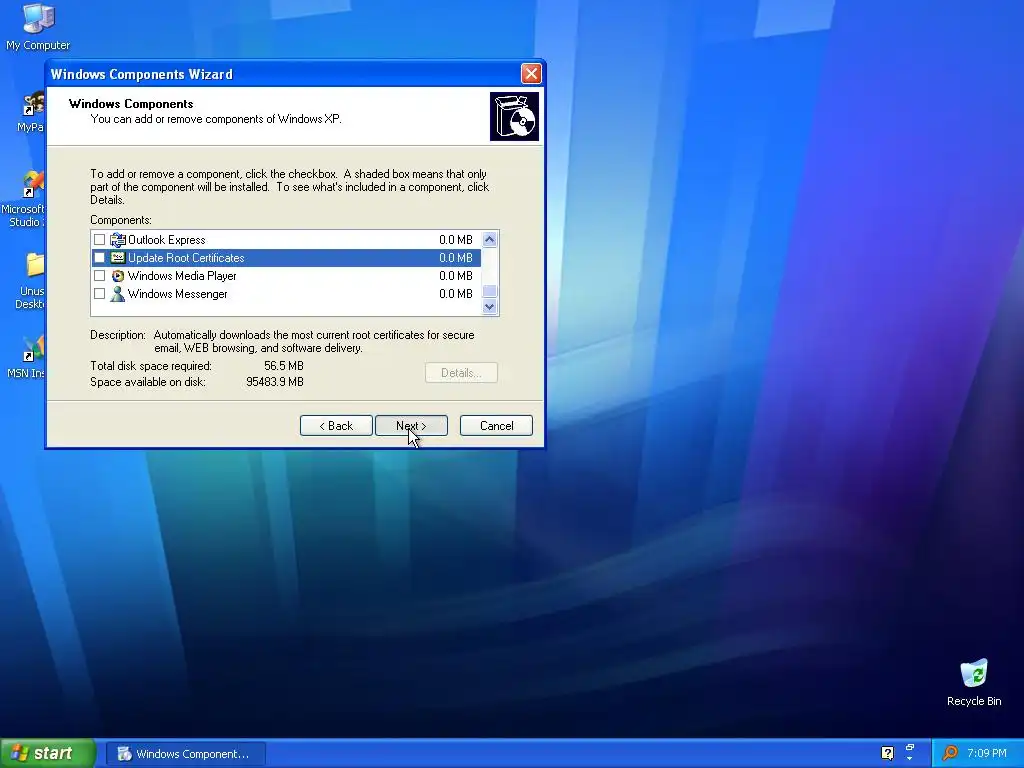Screen dimensions: 1024x768
Task: Proceed with the Next button
Action: tap(411, 426)
